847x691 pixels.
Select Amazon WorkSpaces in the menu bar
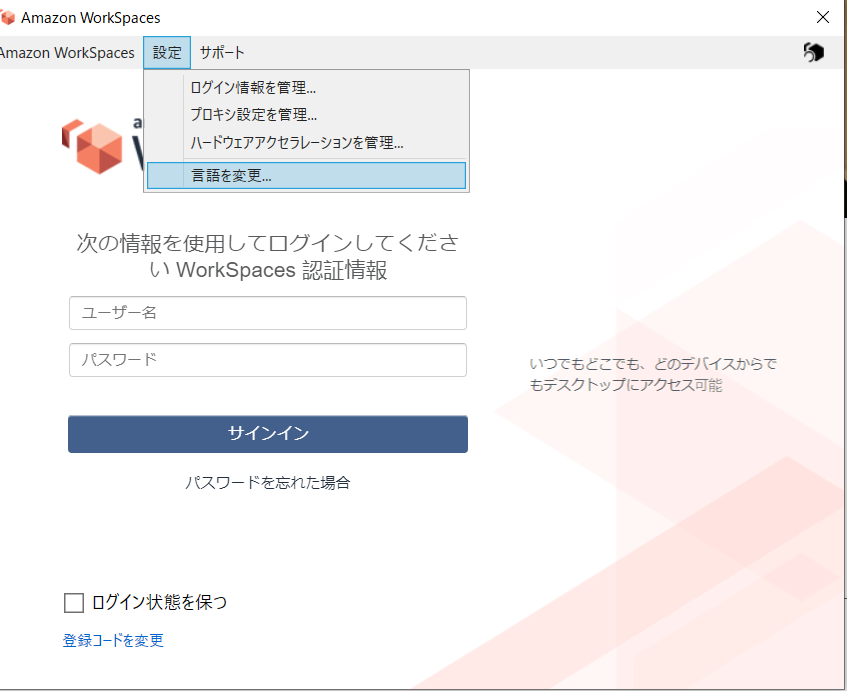[67, 52]
